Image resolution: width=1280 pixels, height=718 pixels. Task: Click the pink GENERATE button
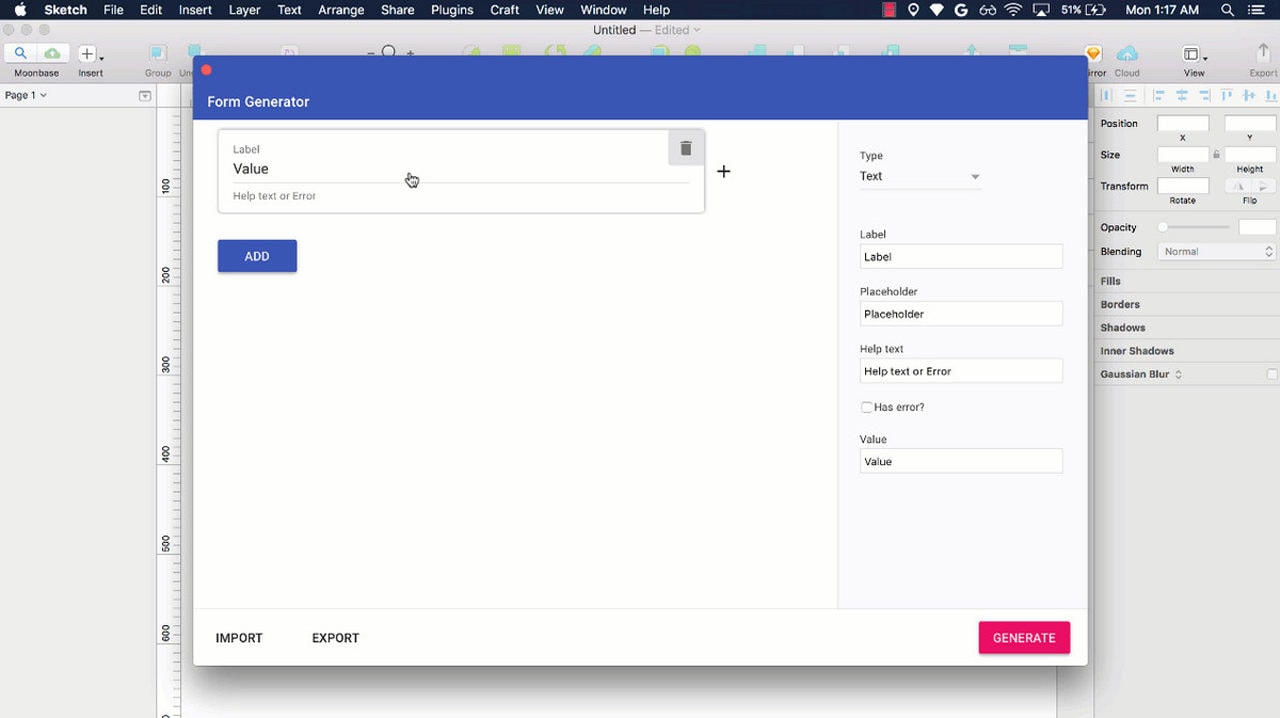[1024, 638]
